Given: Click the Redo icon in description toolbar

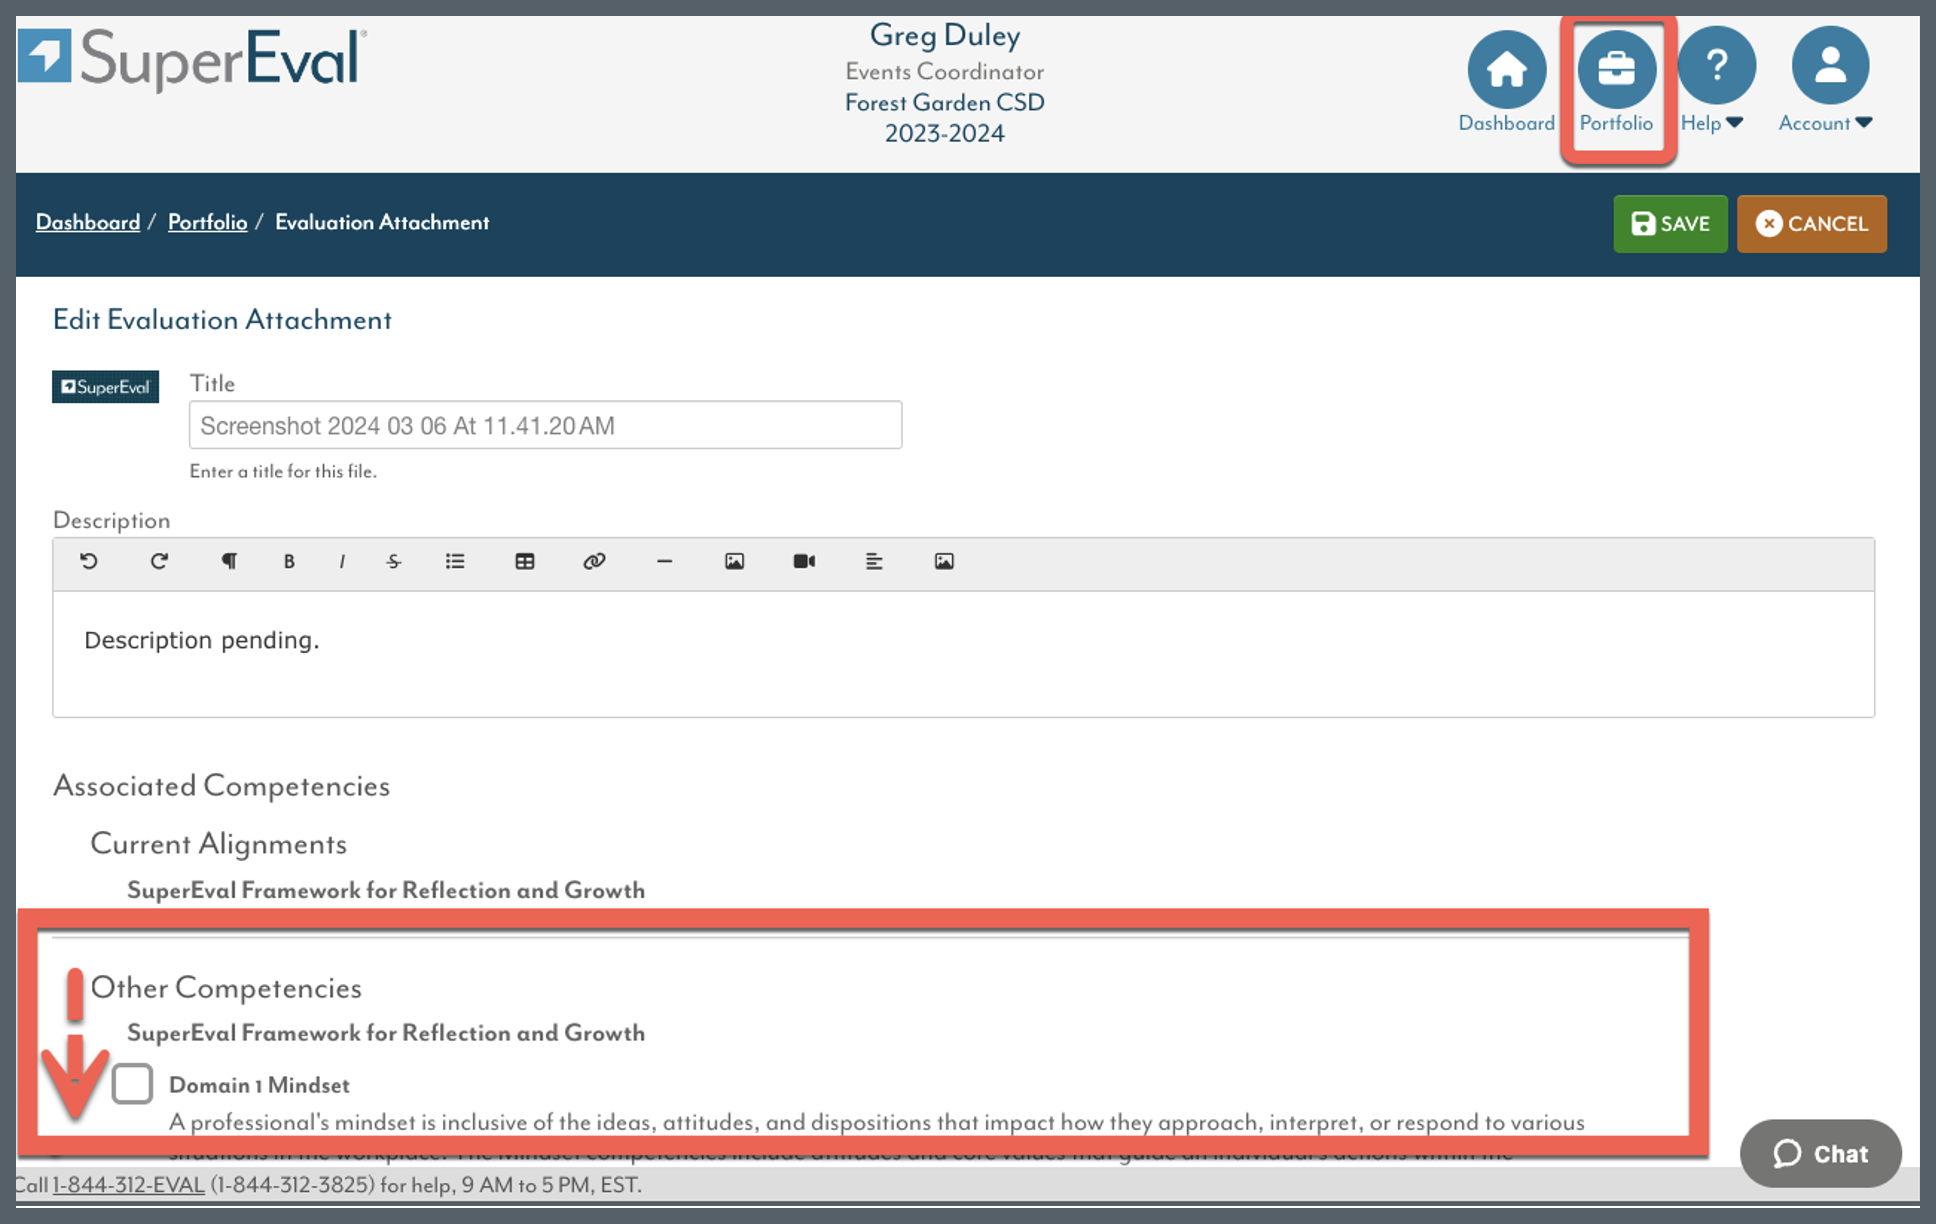Looking at the screenshot, I should pyautogui.click(x=159, y=561).
